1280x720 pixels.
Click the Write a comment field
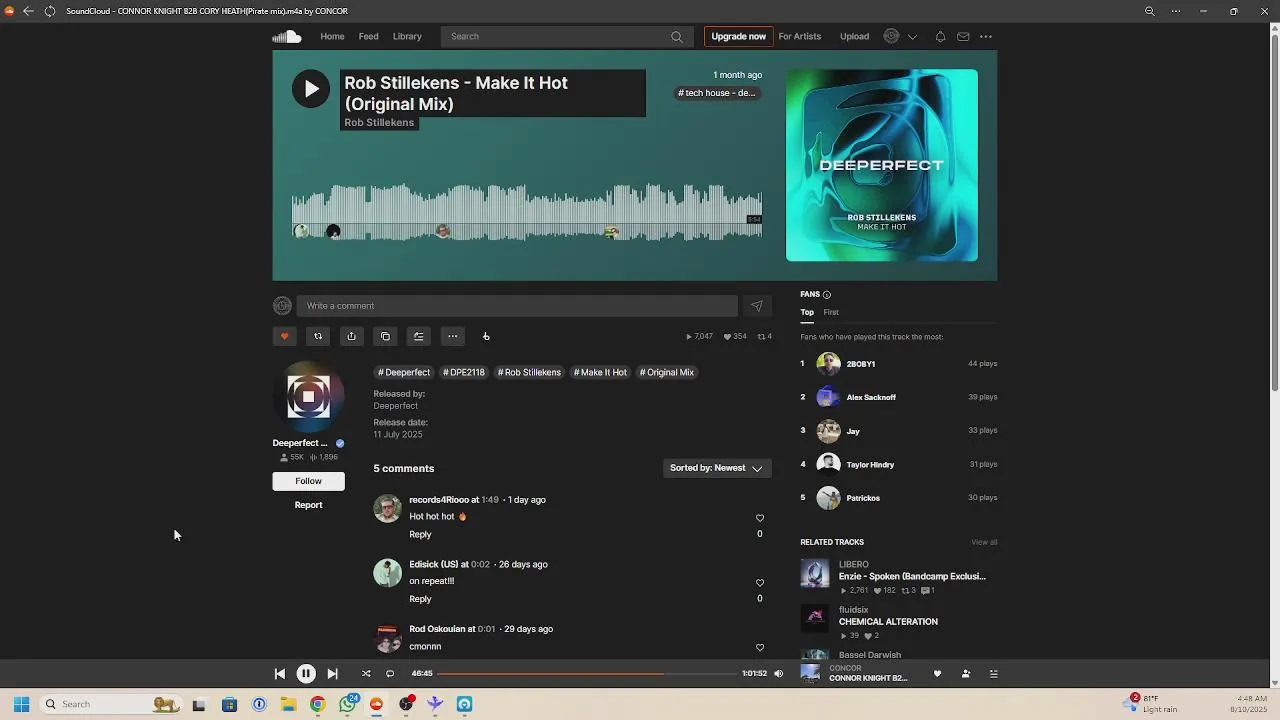[517, 306]
